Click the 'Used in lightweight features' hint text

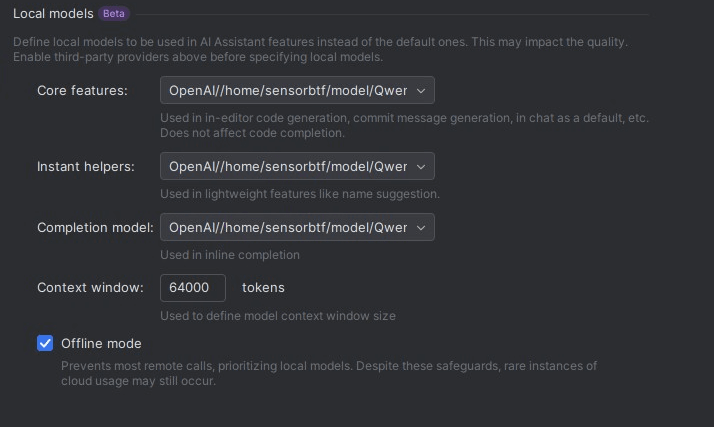[x=300, y=194]
